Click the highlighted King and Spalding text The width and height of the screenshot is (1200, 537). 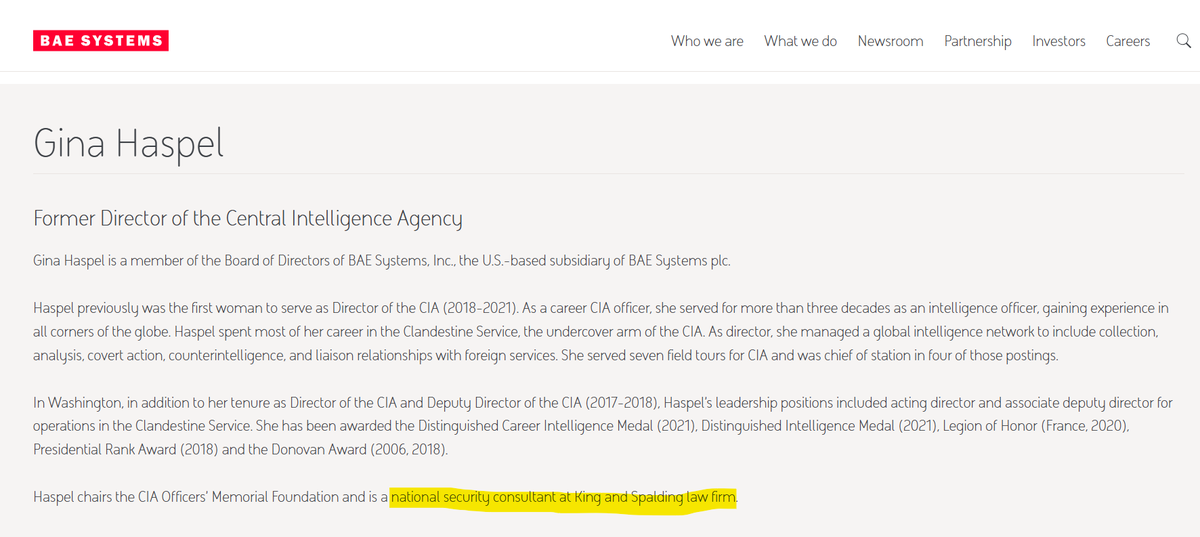(x=564, y=497)
